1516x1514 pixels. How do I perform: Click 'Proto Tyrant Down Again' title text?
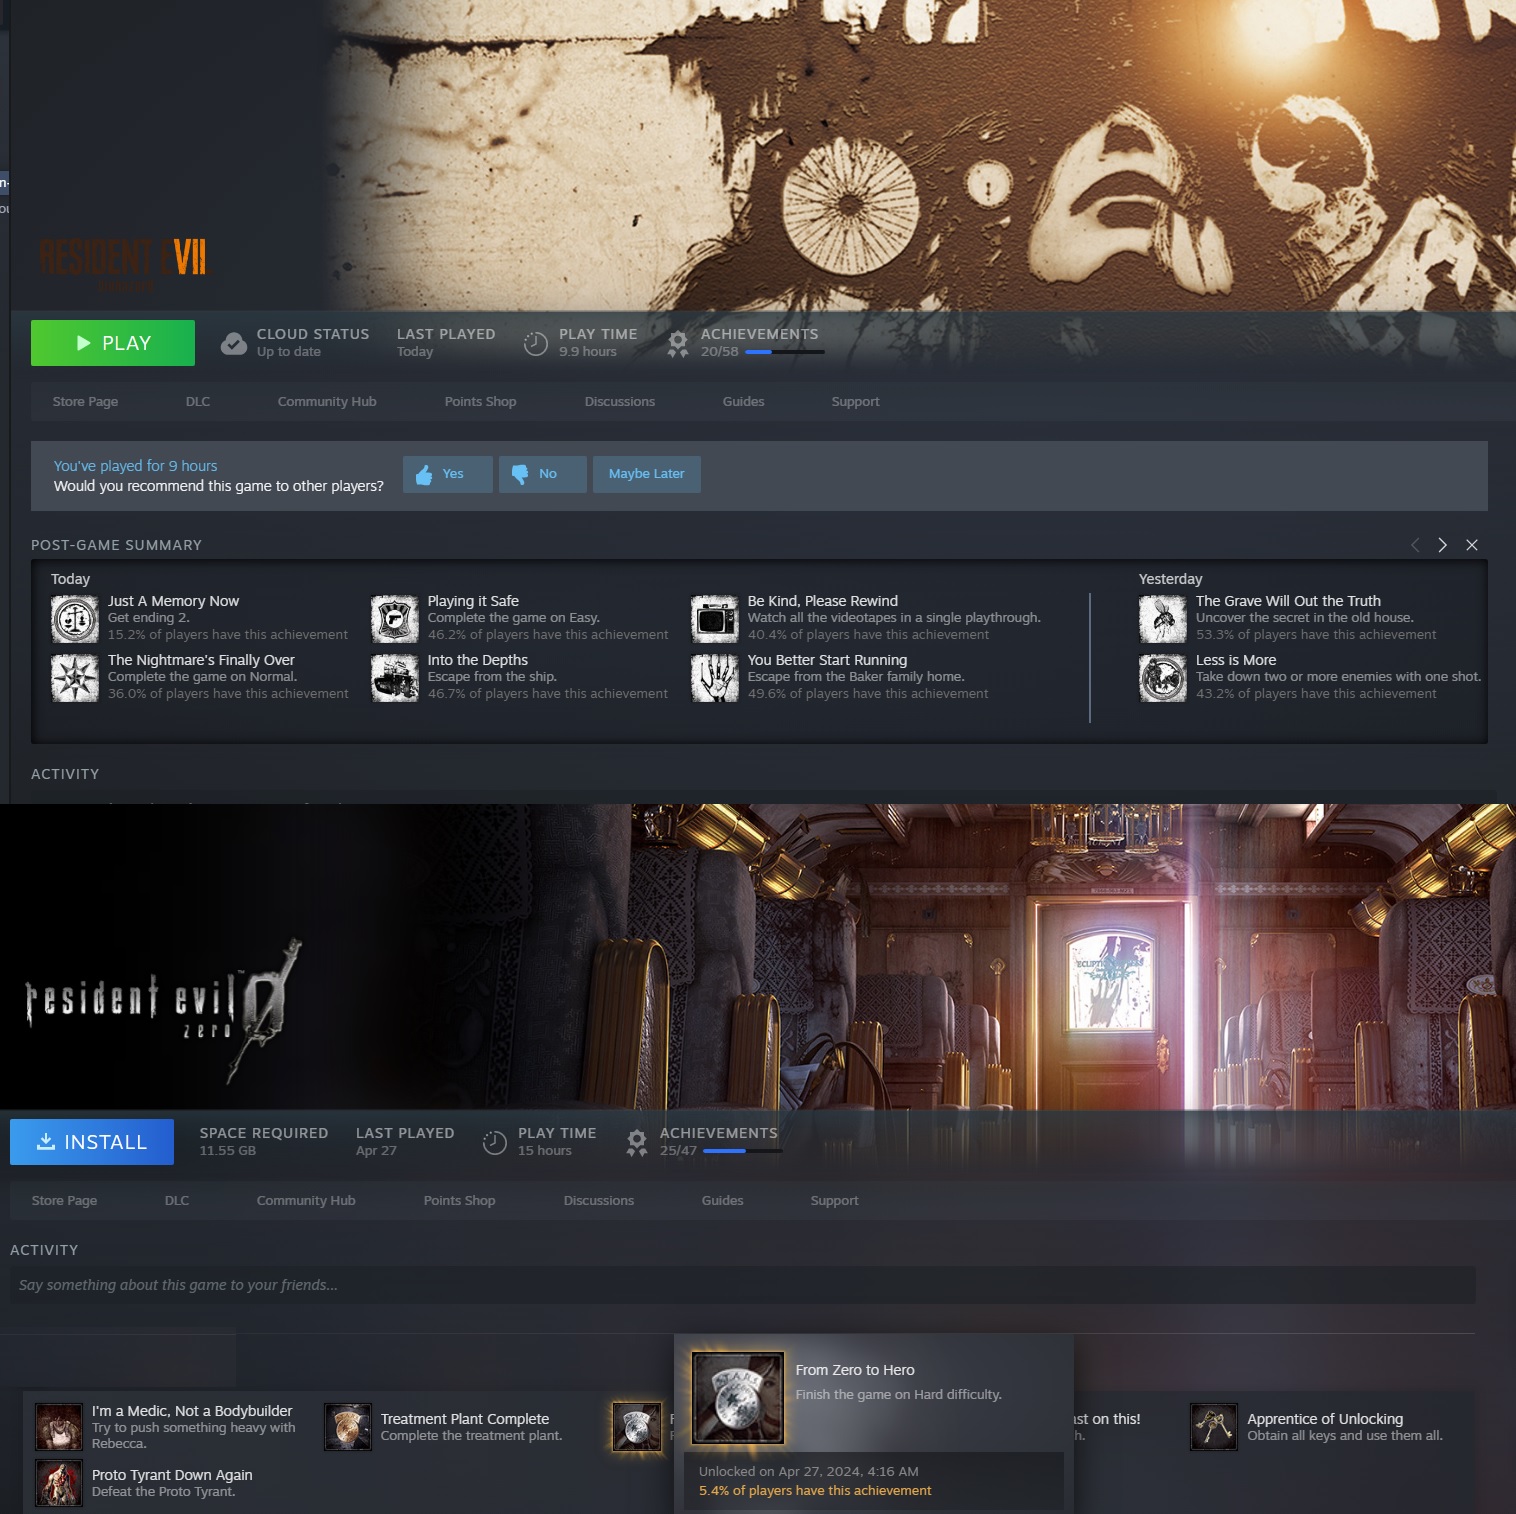pos(172,1475)
